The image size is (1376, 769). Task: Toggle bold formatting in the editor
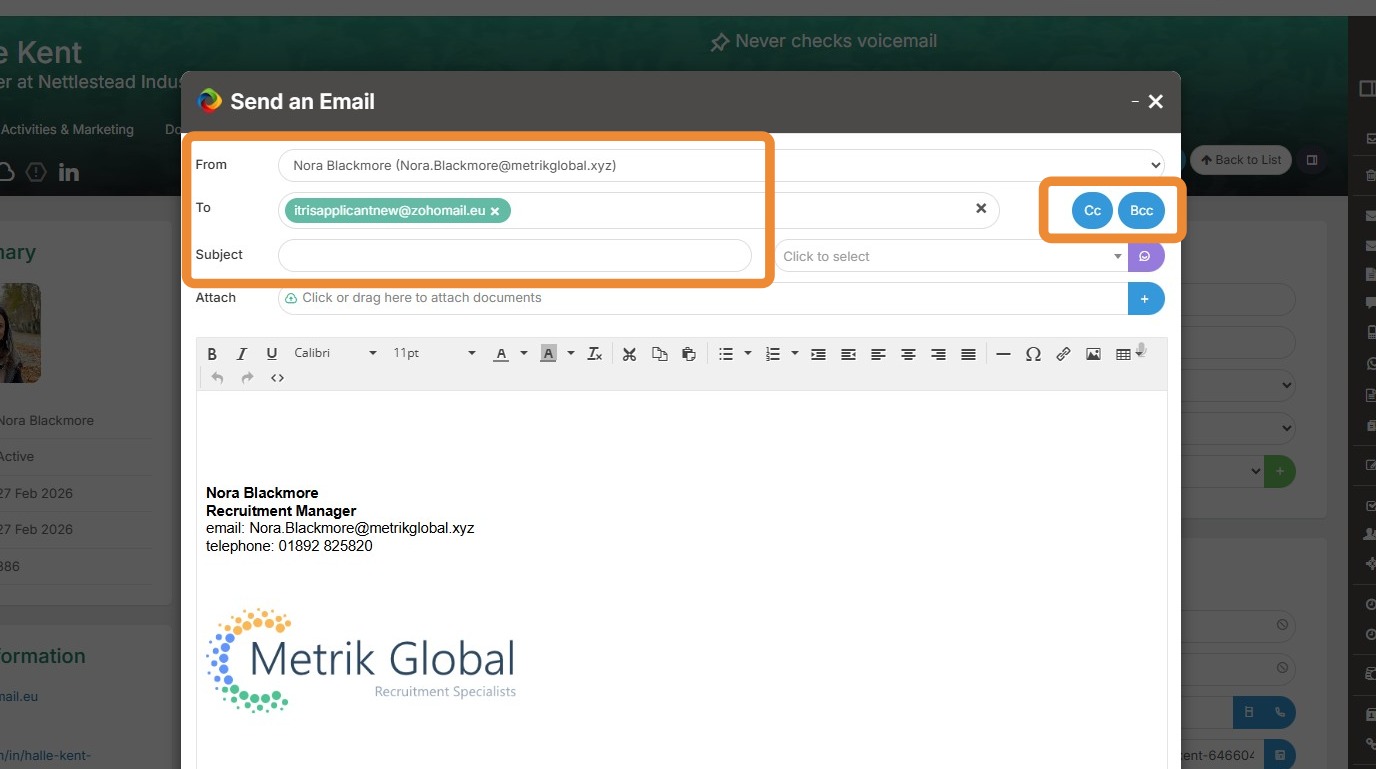pos(212,354)
